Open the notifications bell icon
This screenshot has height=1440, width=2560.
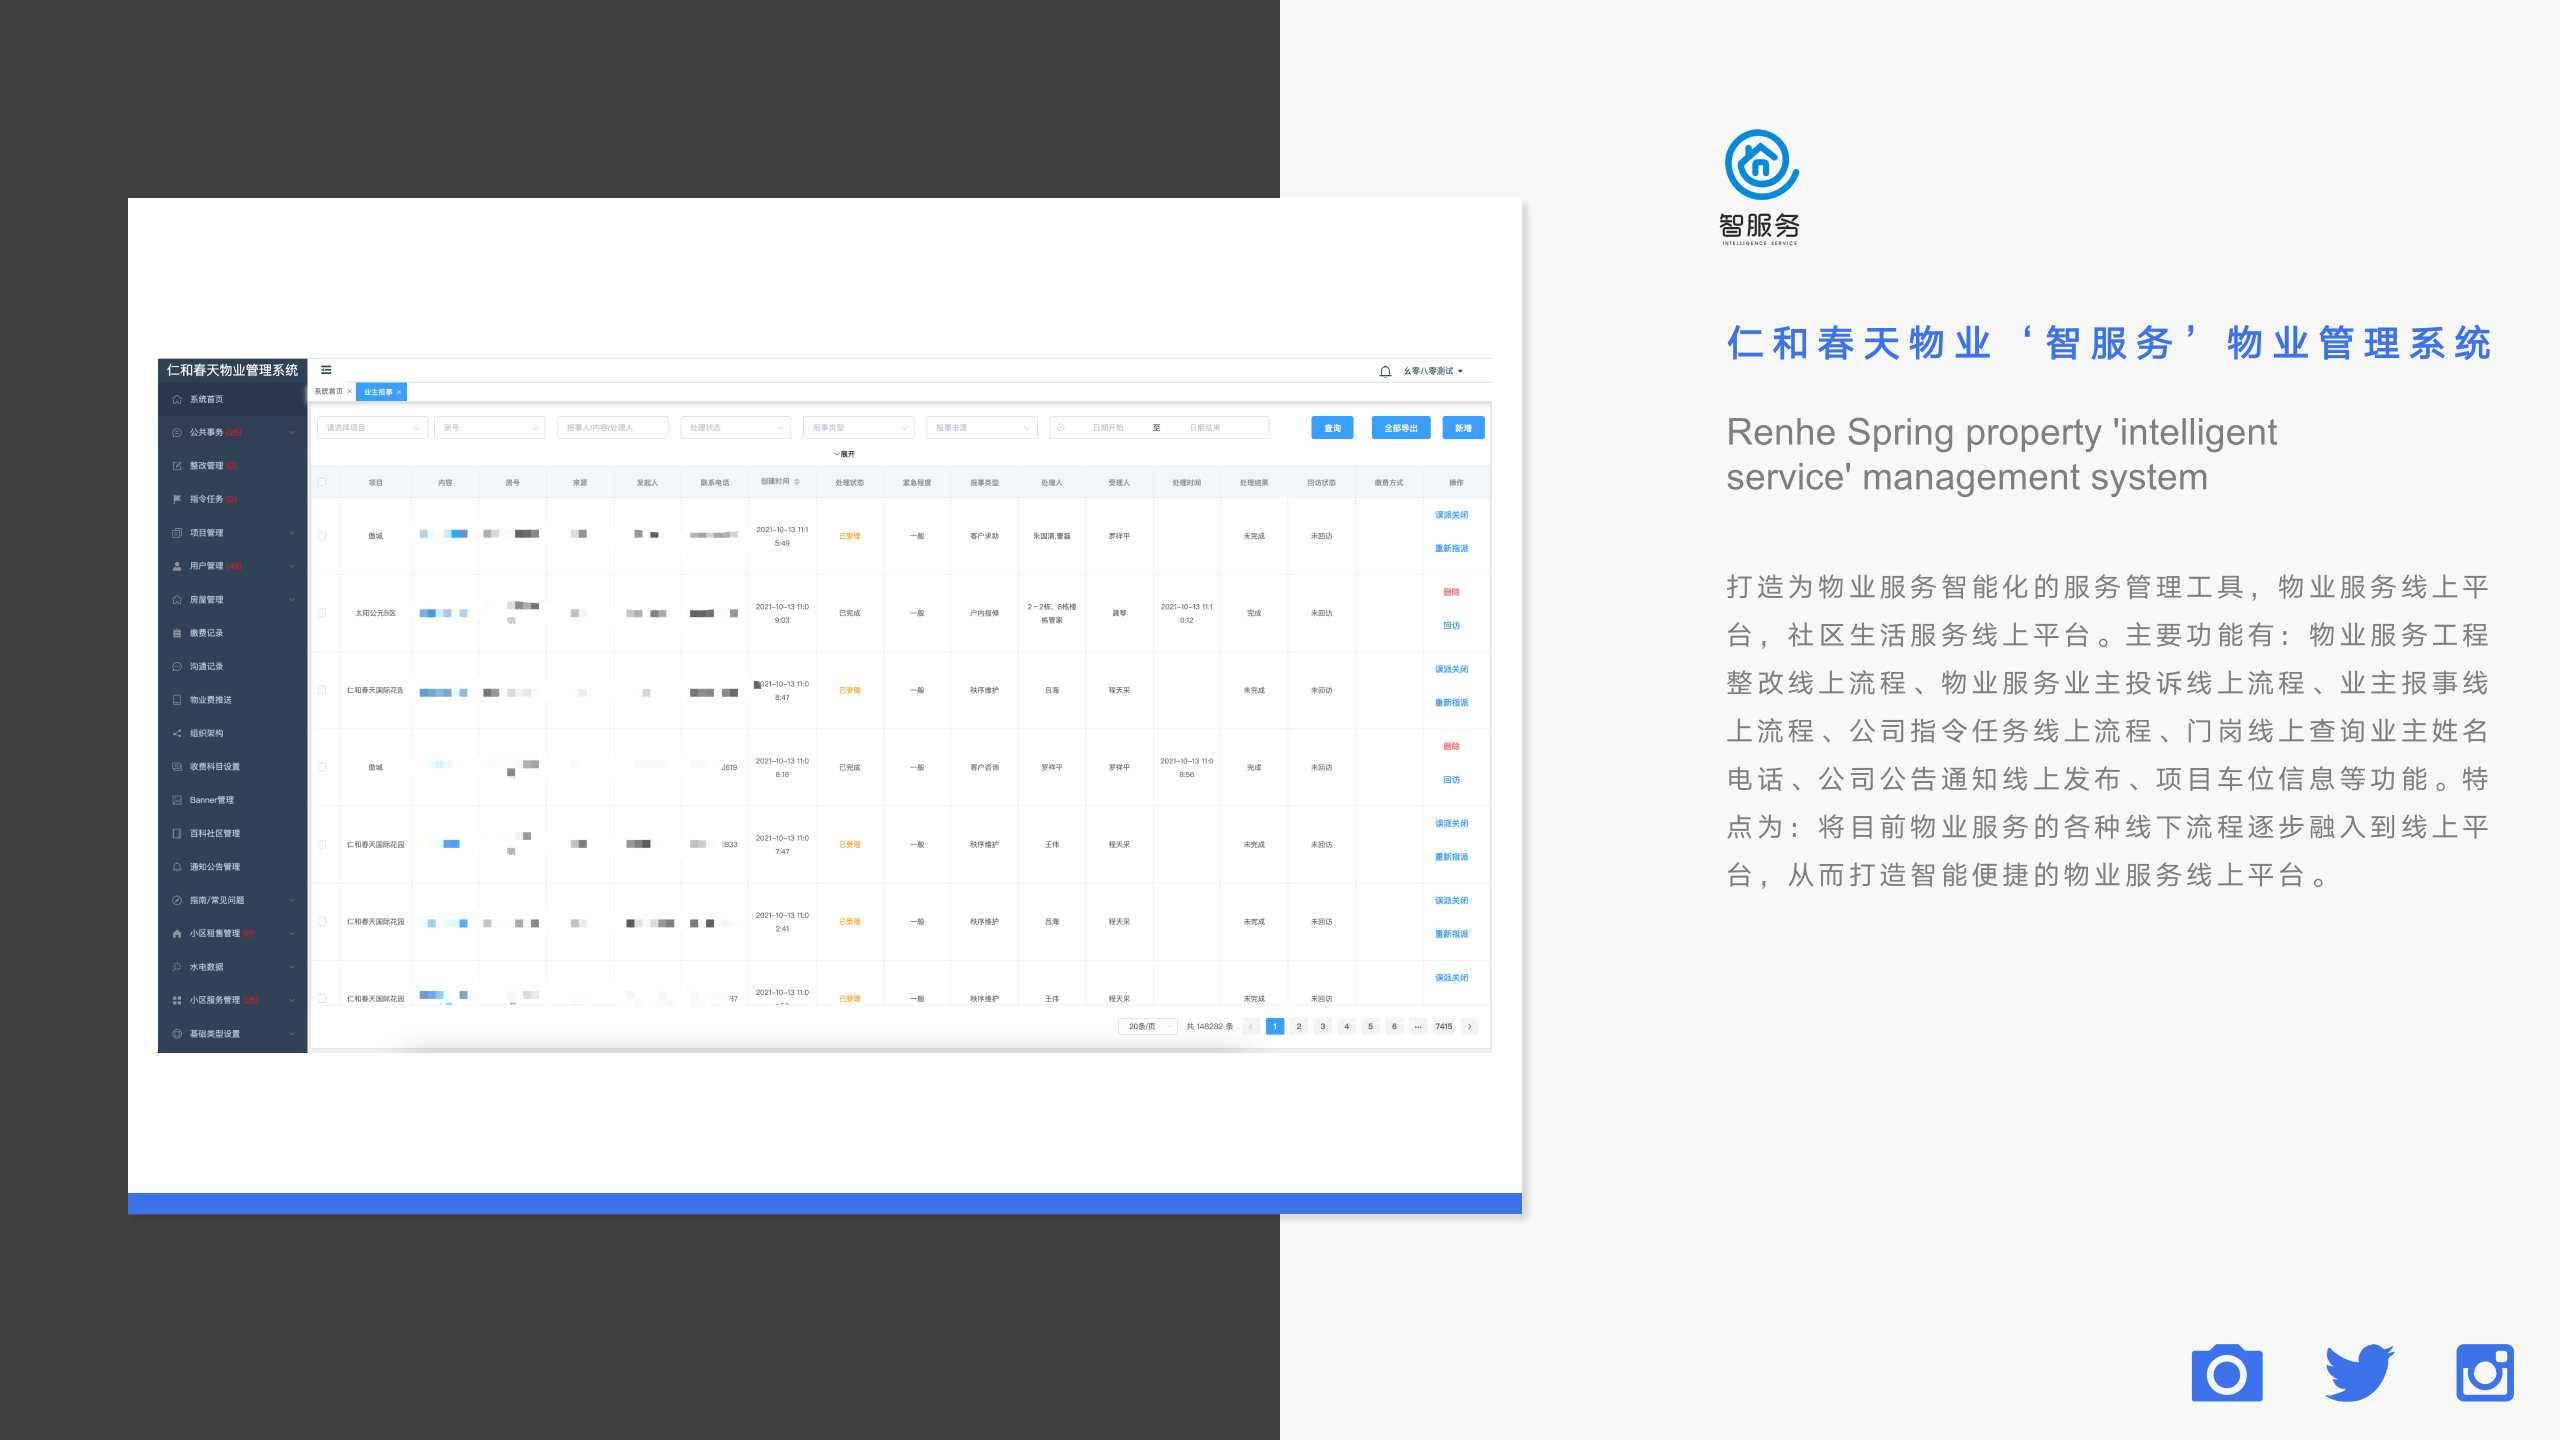[1384, 369]
